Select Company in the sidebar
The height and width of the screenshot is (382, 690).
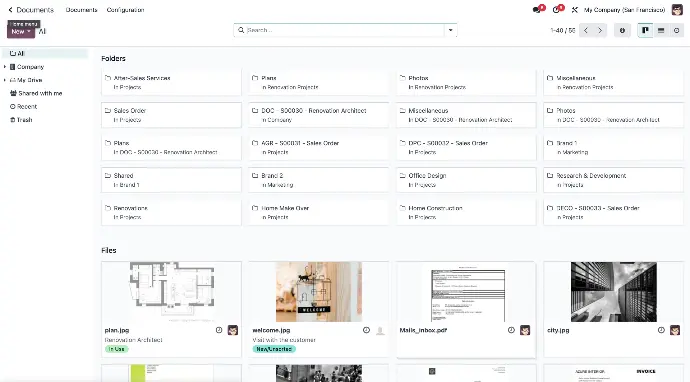(30, 67)
